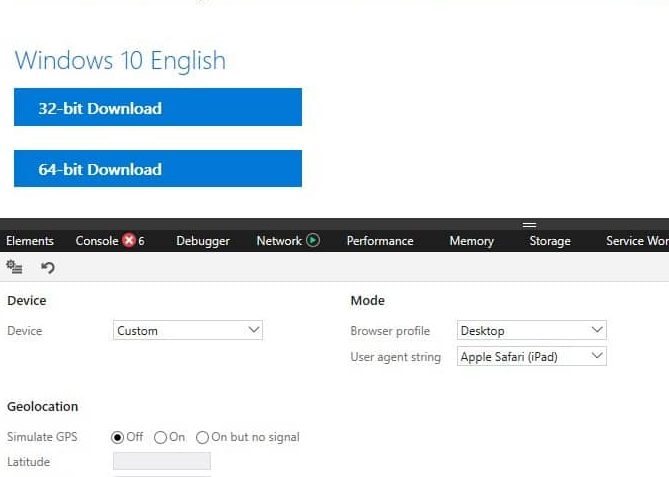Switch to the Memory tab
Screen dimensions: 669x477
471,241
